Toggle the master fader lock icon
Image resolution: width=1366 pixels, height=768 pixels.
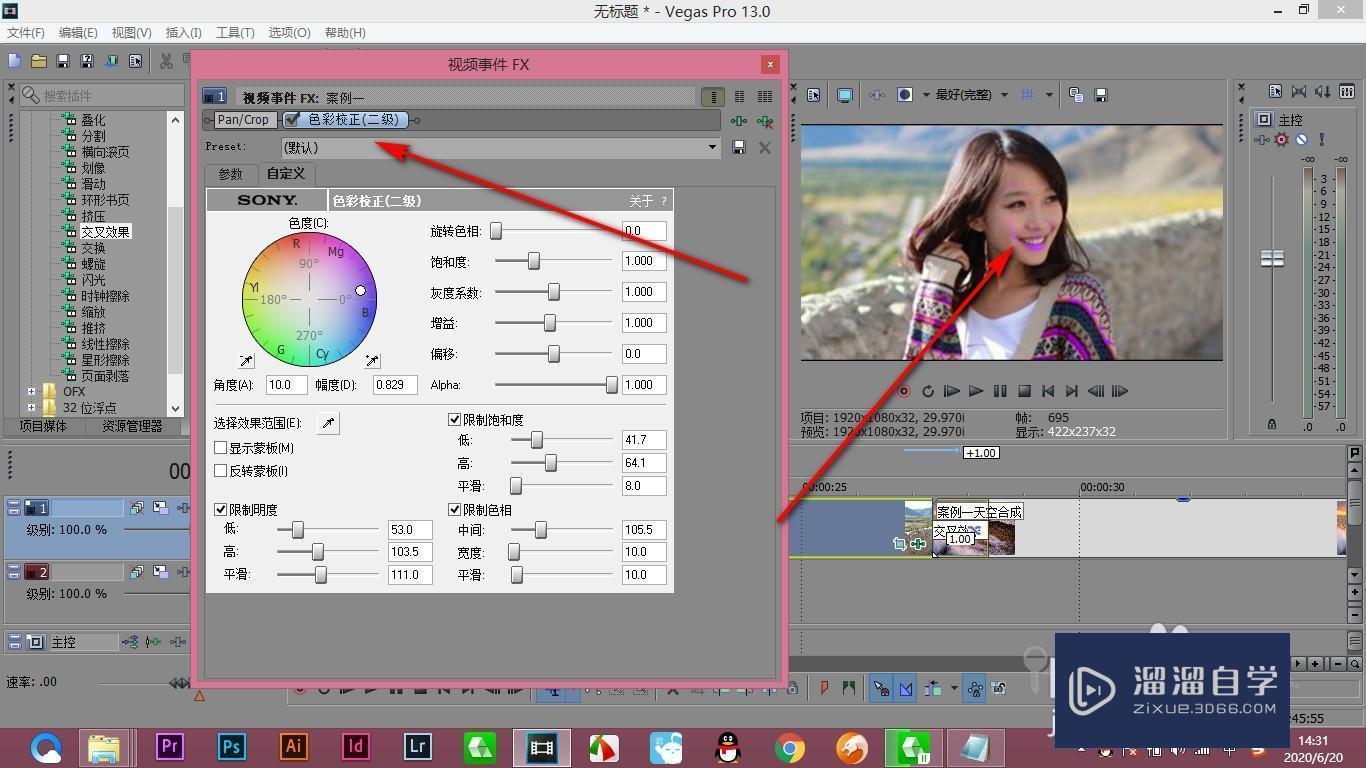pyautogui.click(x=1272, y=424)
